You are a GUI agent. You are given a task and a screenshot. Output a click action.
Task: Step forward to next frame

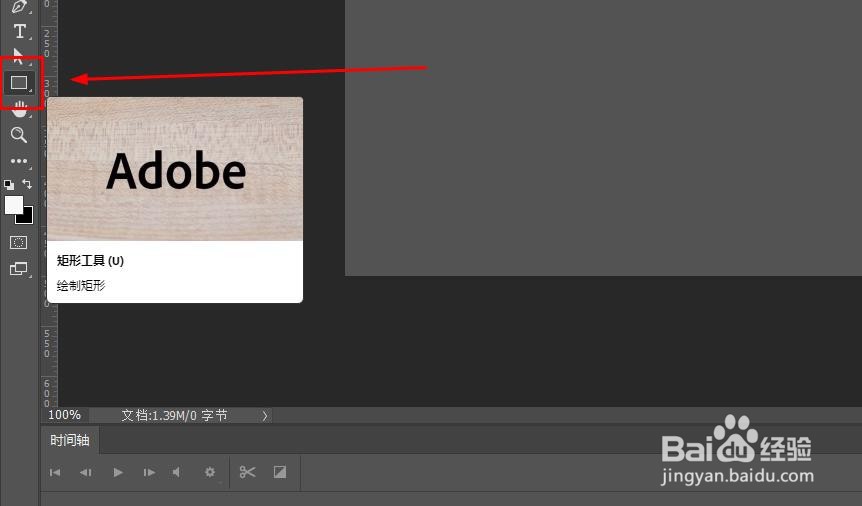149,472
